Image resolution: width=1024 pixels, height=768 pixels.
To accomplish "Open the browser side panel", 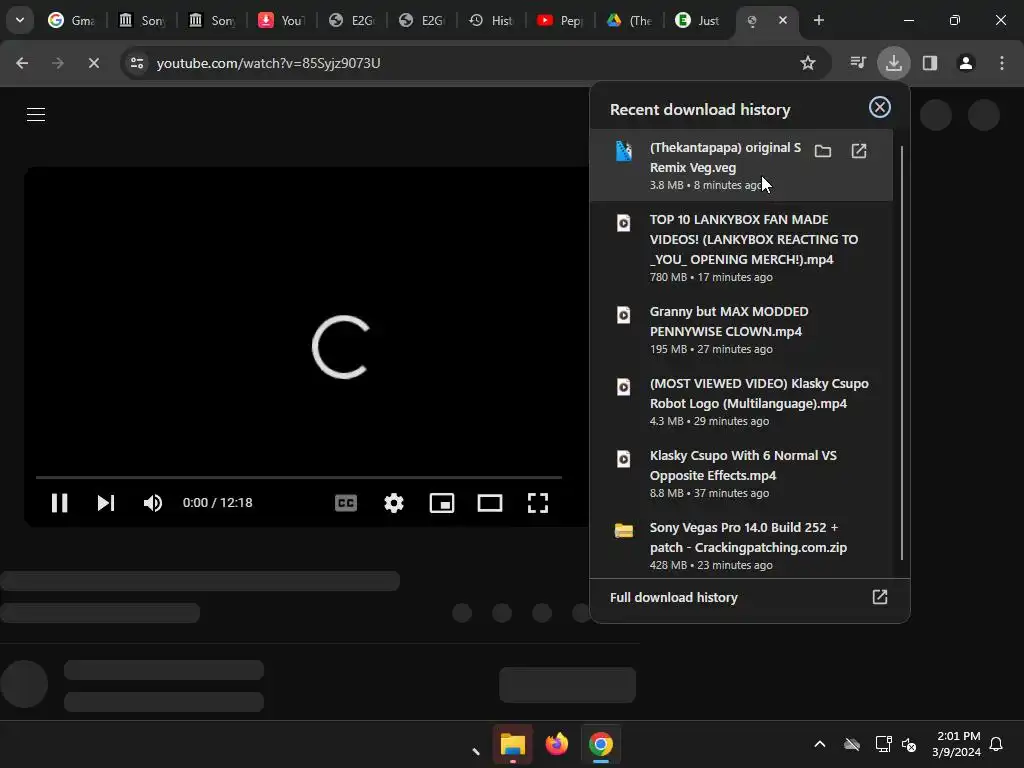I will click(x=930, y=63).
